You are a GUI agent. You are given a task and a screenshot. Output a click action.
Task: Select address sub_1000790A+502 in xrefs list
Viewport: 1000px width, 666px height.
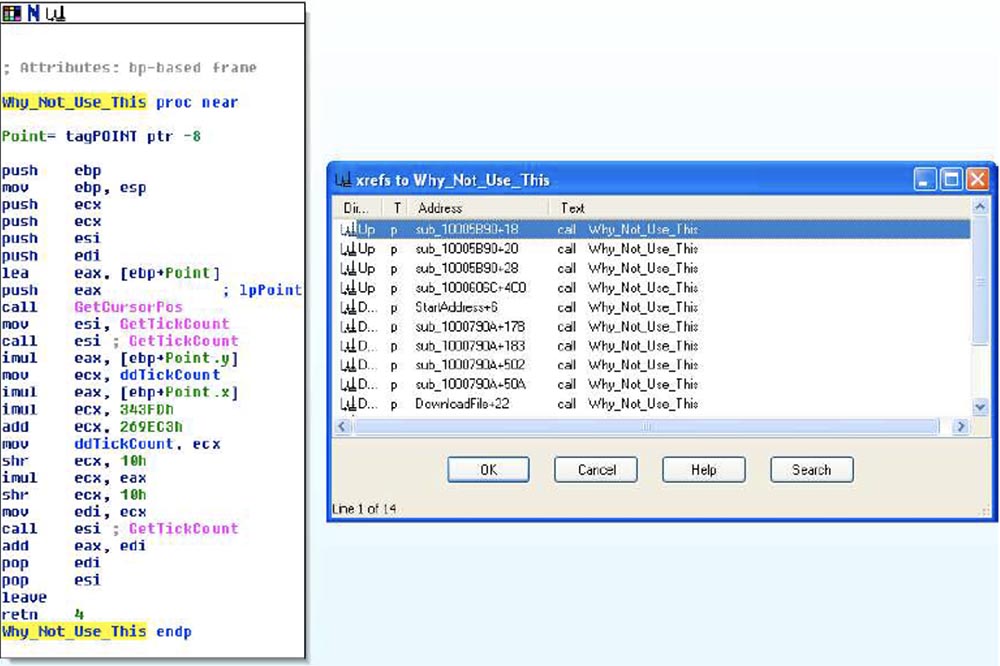[x=470, y=365]
